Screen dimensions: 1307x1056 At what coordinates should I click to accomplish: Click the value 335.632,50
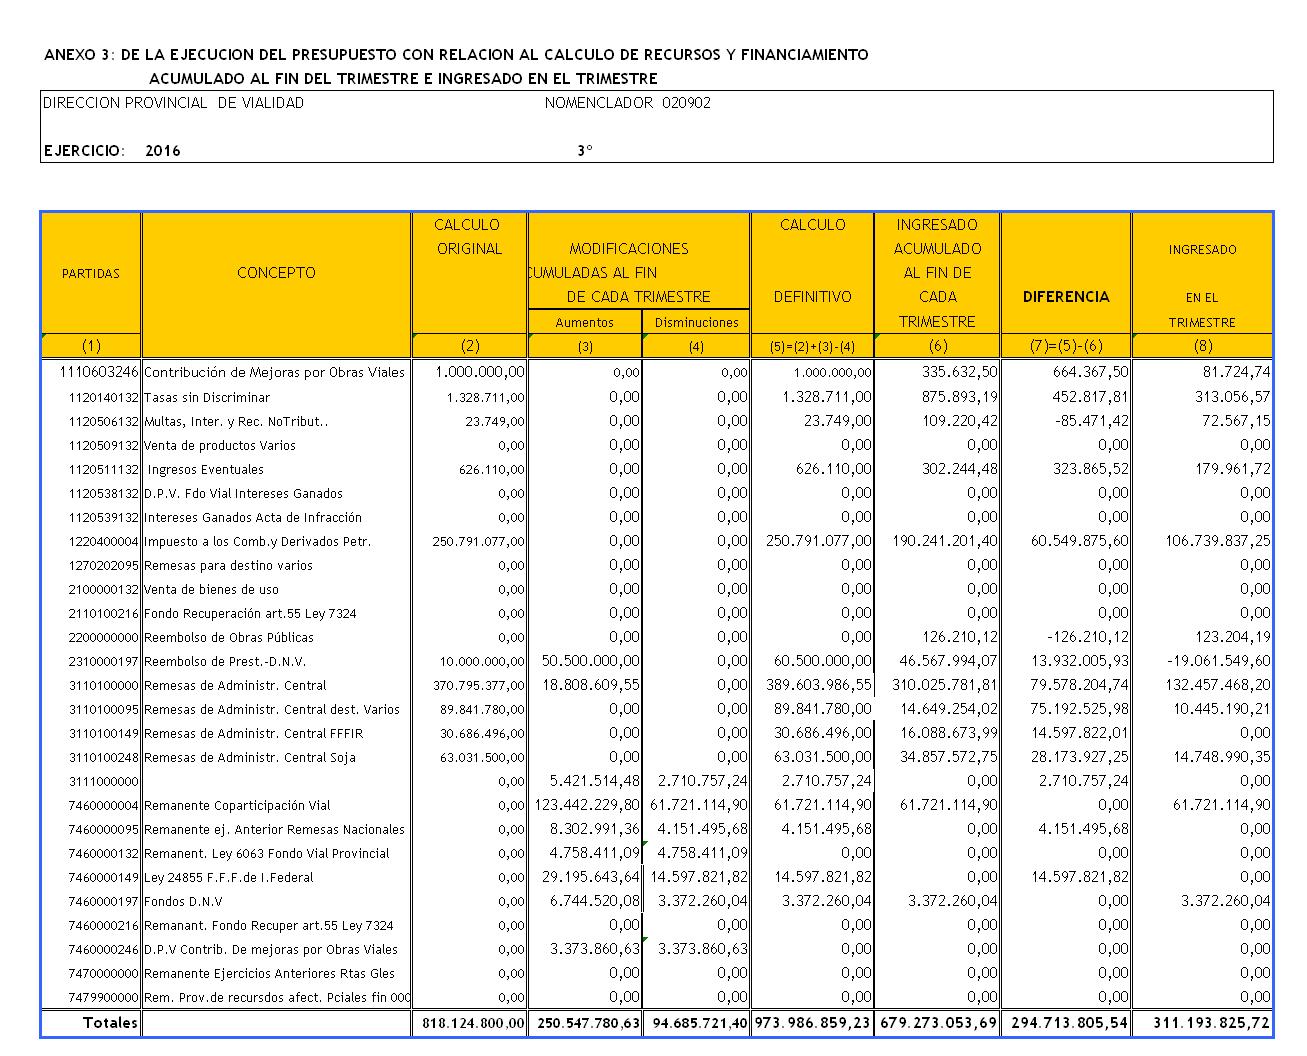coord(961,372)
